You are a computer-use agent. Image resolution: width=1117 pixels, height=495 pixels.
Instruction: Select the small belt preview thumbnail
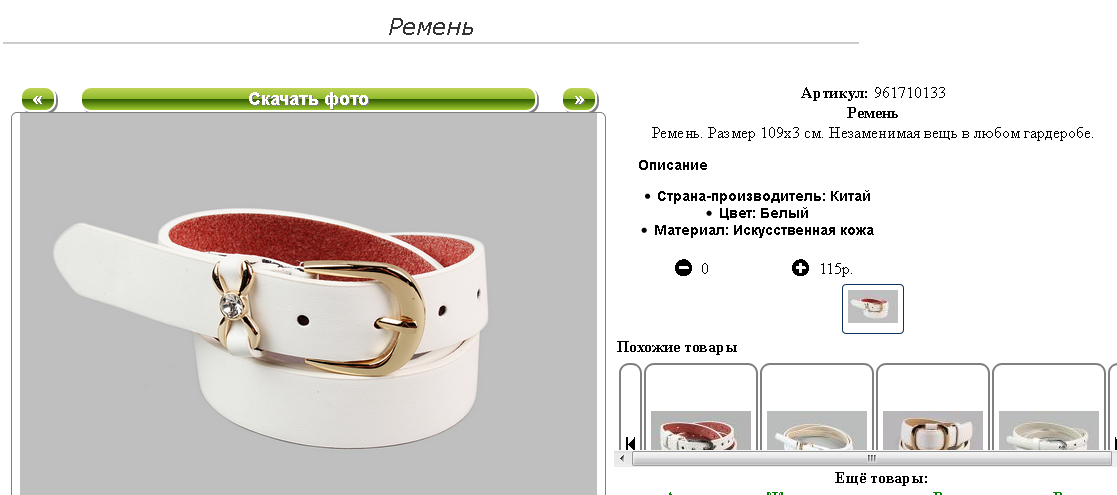coord(873,308)
